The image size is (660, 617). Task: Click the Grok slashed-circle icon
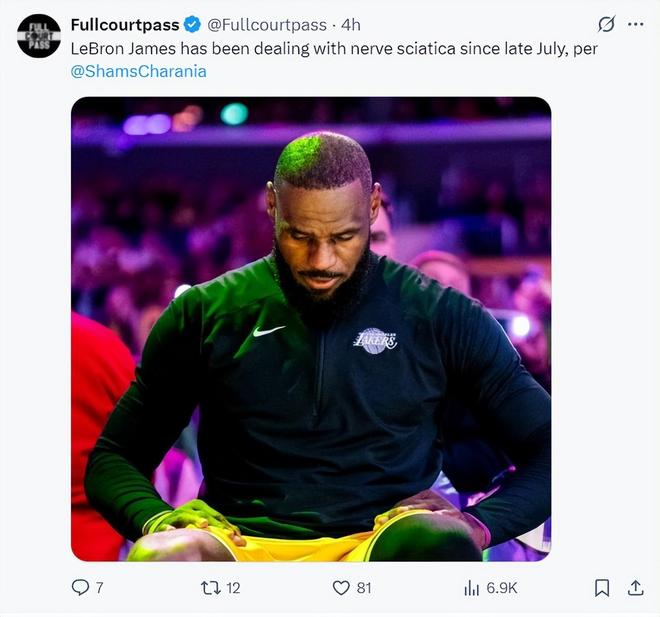(x=606, y=24)
